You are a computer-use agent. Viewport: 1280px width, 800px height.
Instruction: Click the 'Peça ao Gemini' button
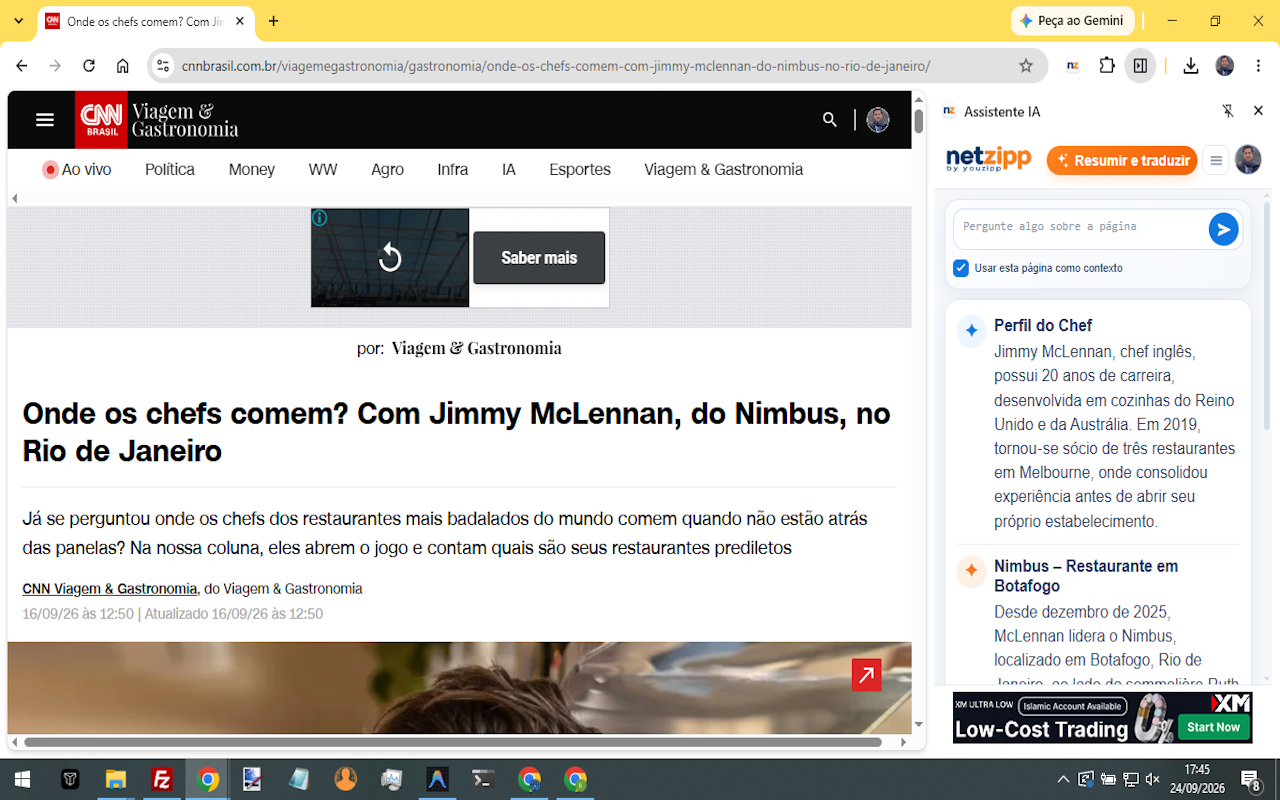(x=1071, y=20)
